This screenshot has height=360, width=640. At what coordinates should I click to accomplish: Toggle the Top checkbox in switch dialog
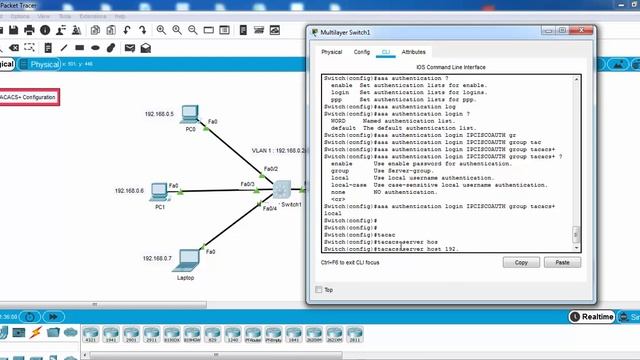click(319, 289)
